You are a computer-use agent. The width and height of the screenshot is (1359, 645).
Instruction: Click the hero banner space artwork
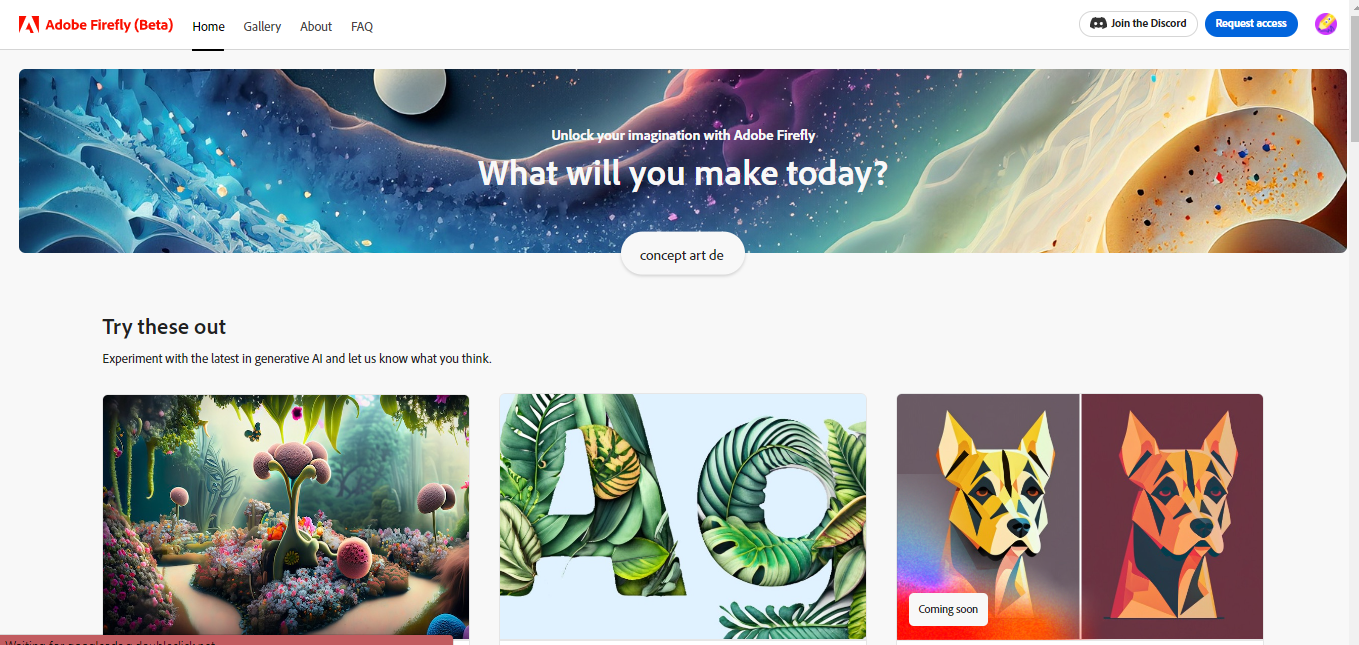tap(683, 161)
